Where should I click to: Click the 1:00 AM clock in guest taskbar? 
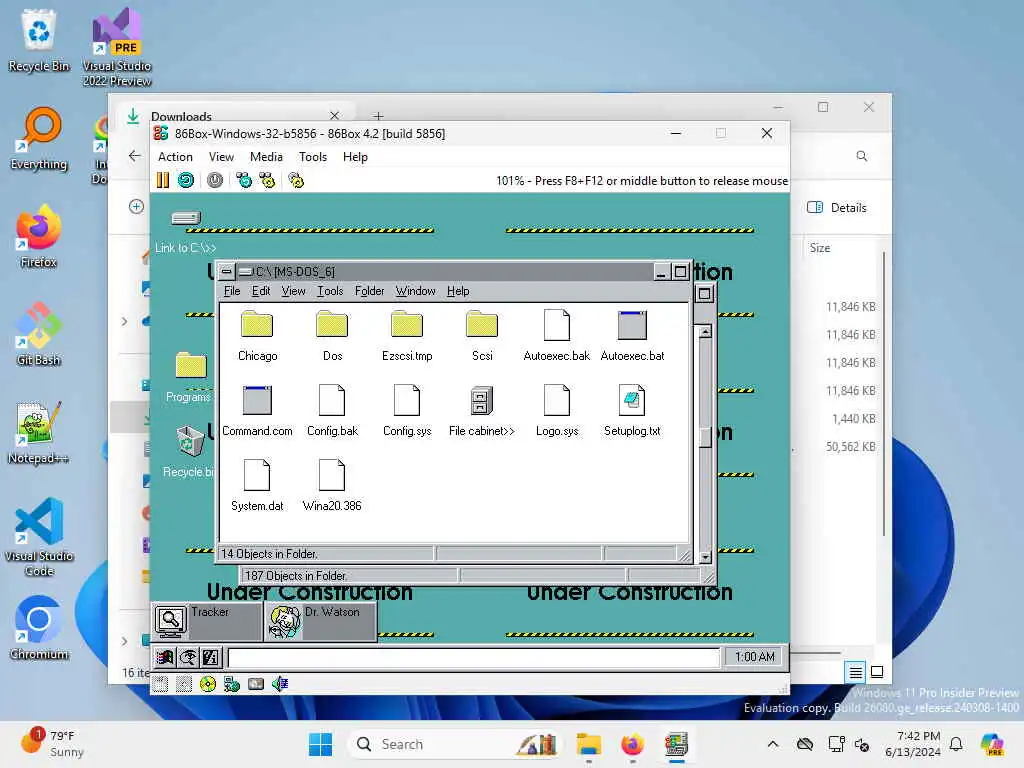[x=754, y=657]
